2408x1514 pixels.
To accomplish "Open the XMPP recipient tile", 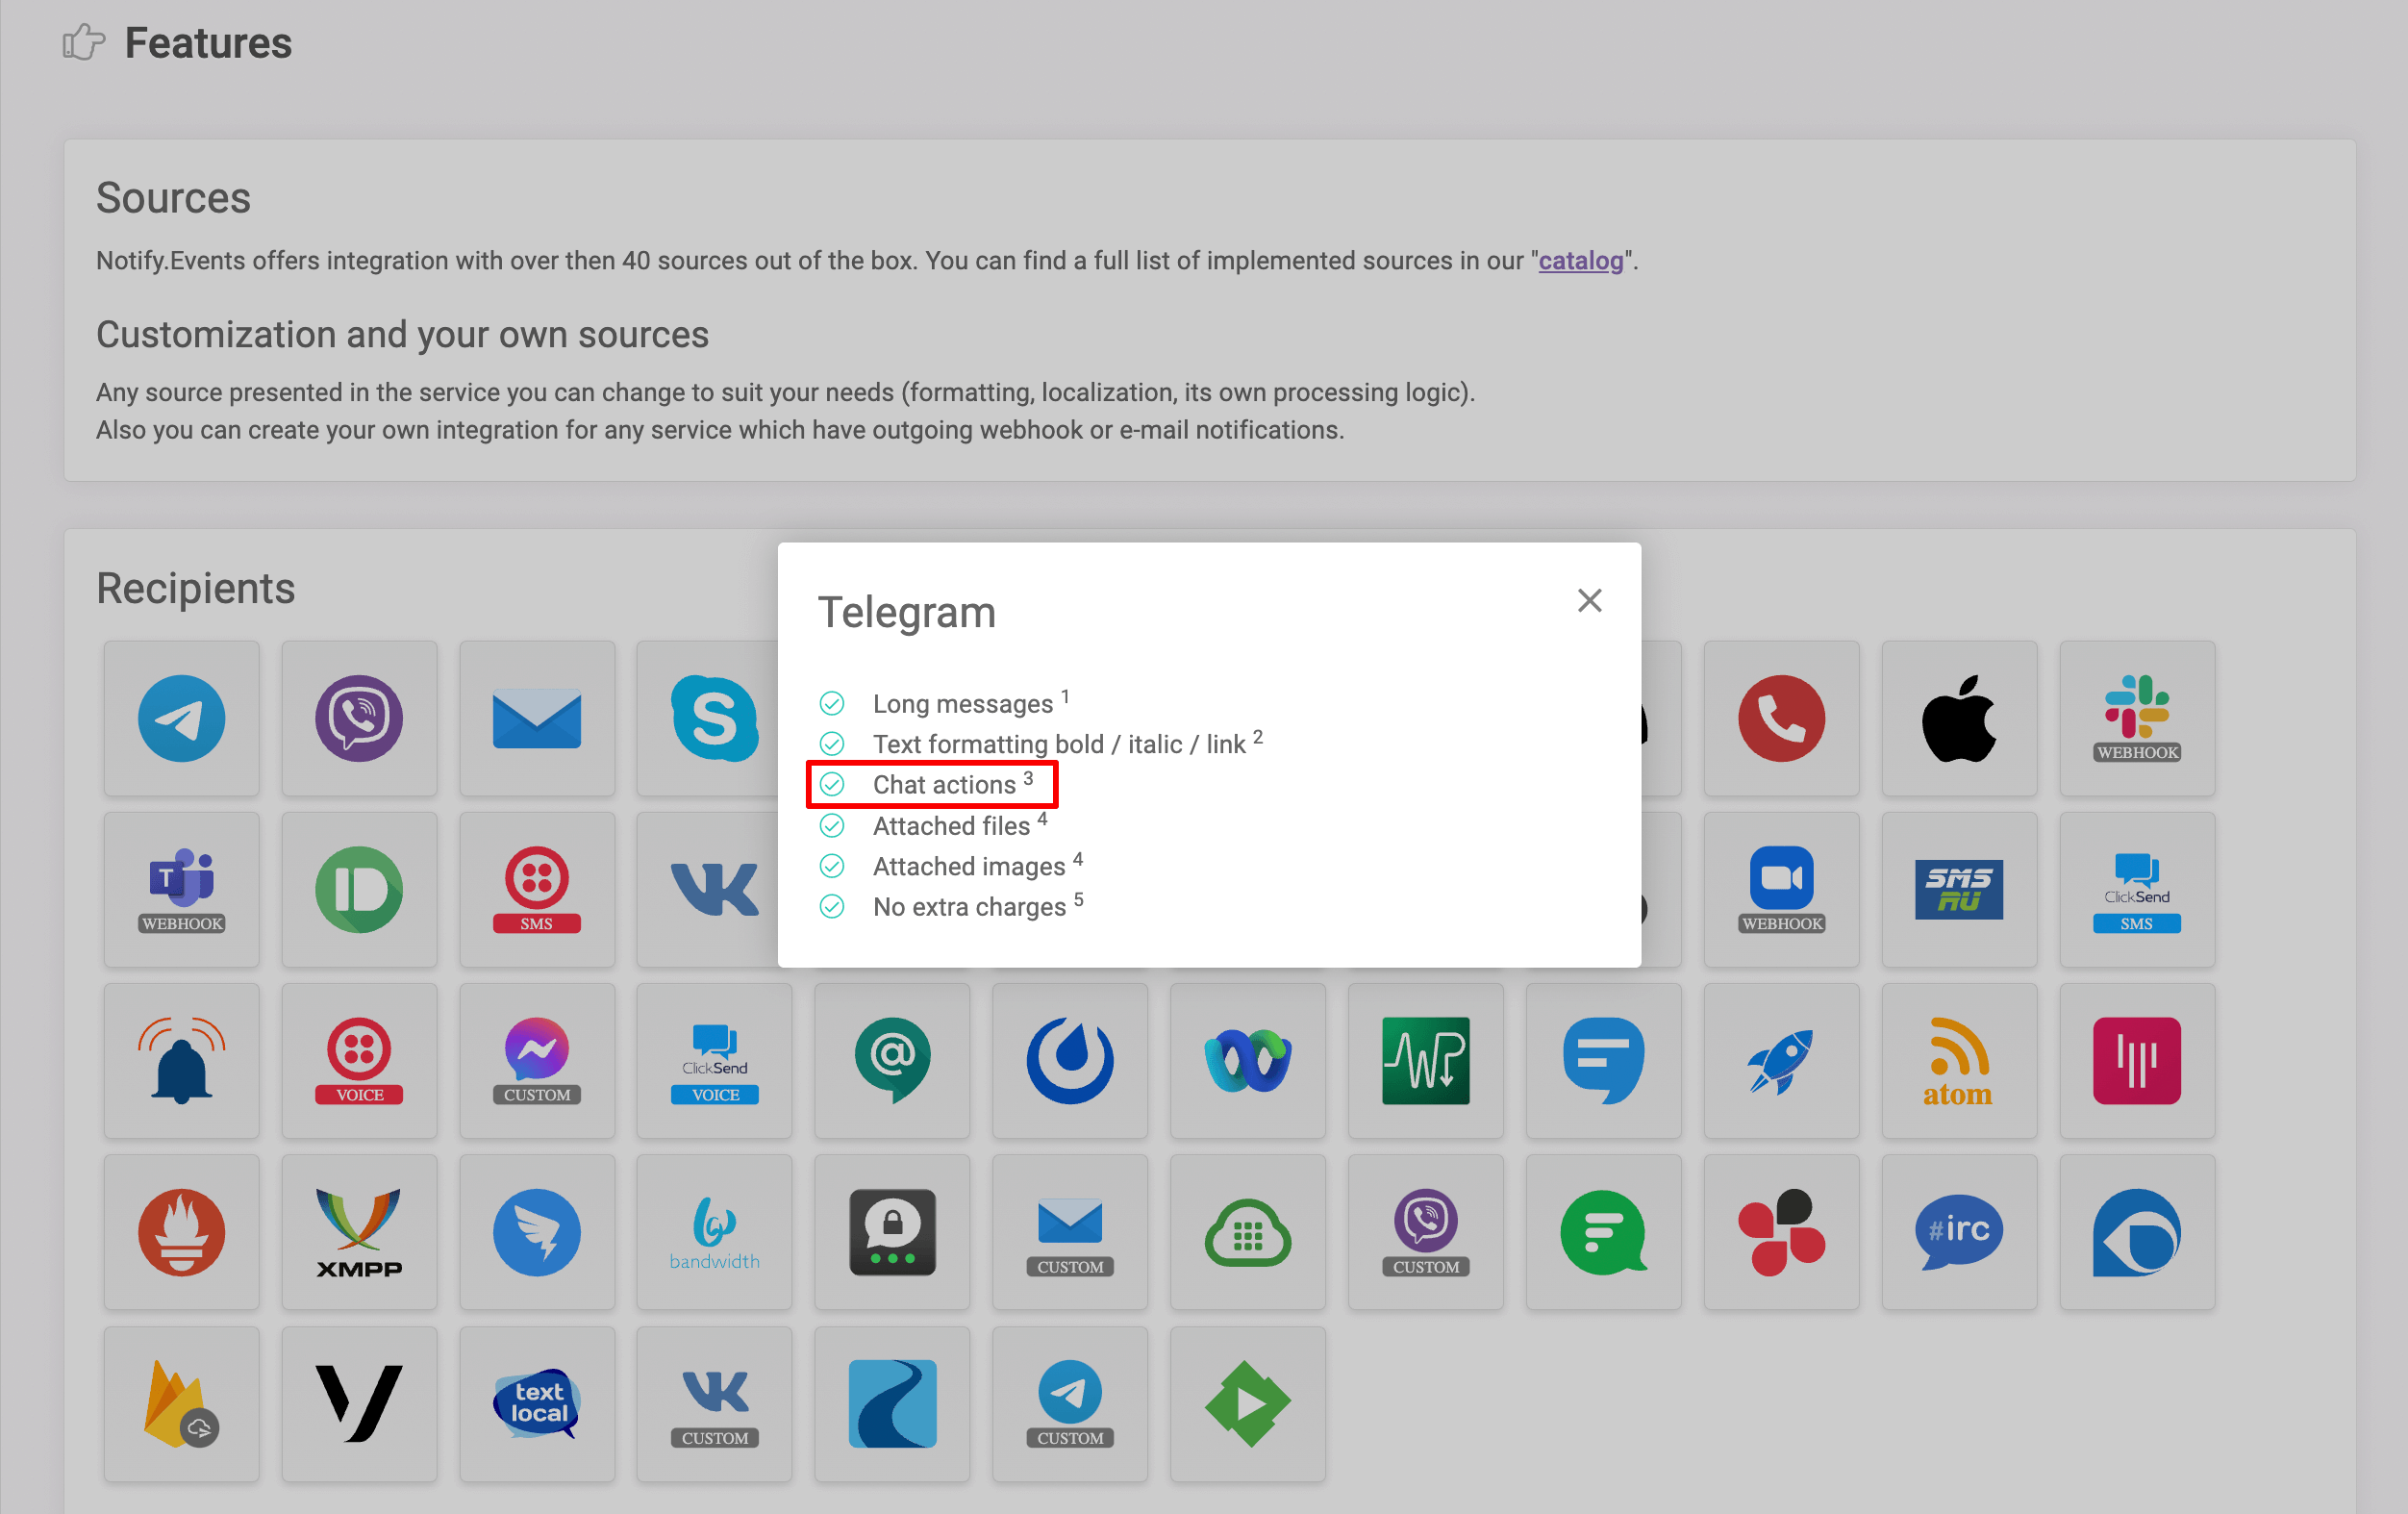I will coord(359,1232).
